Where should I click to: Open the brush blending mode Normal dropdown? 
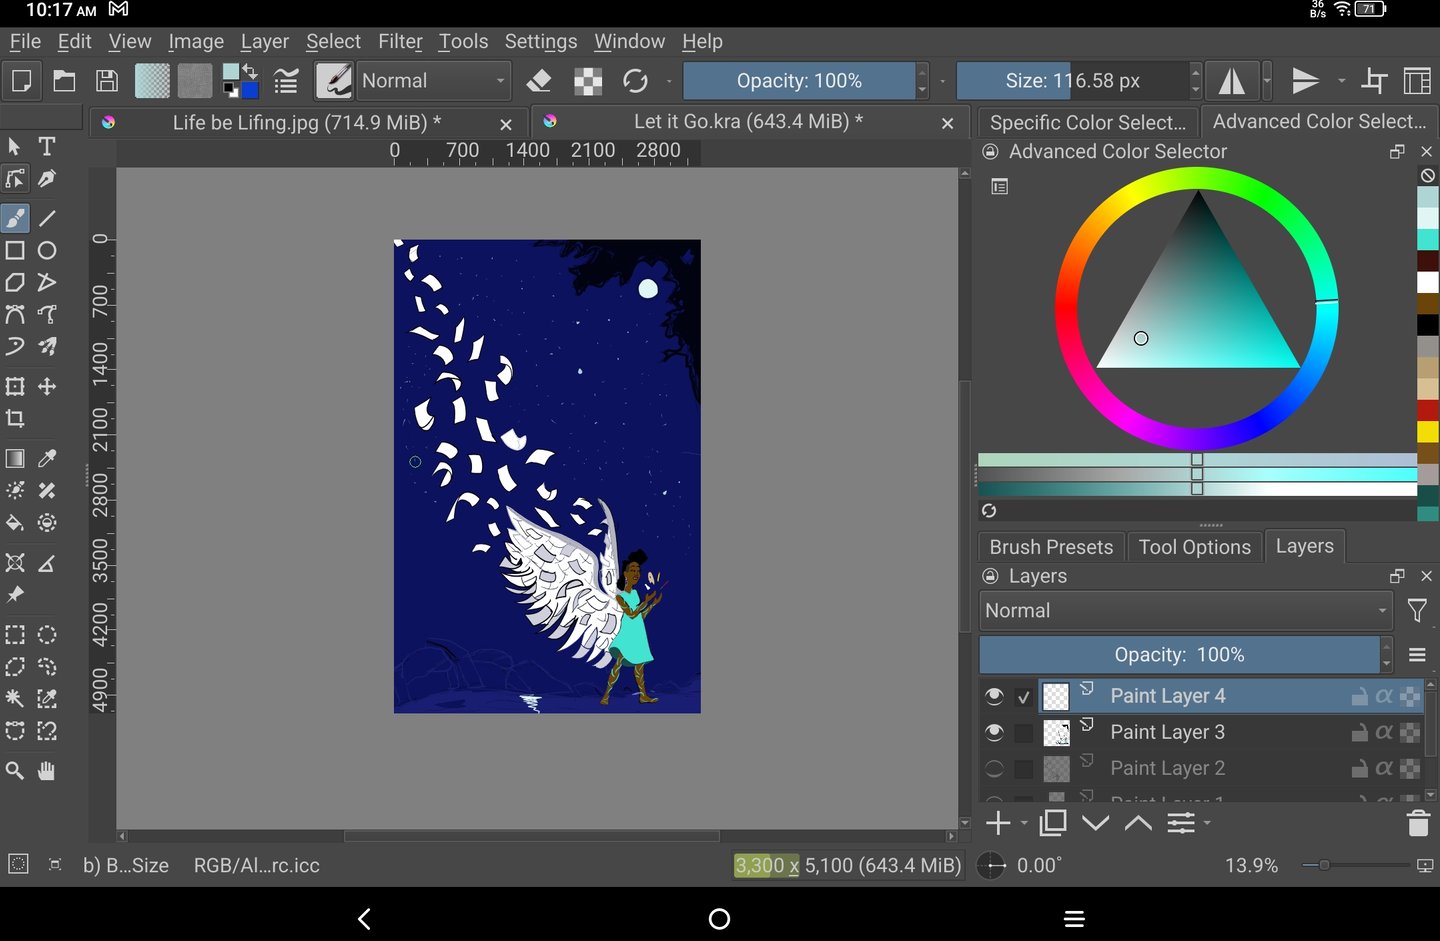(433, 81)
